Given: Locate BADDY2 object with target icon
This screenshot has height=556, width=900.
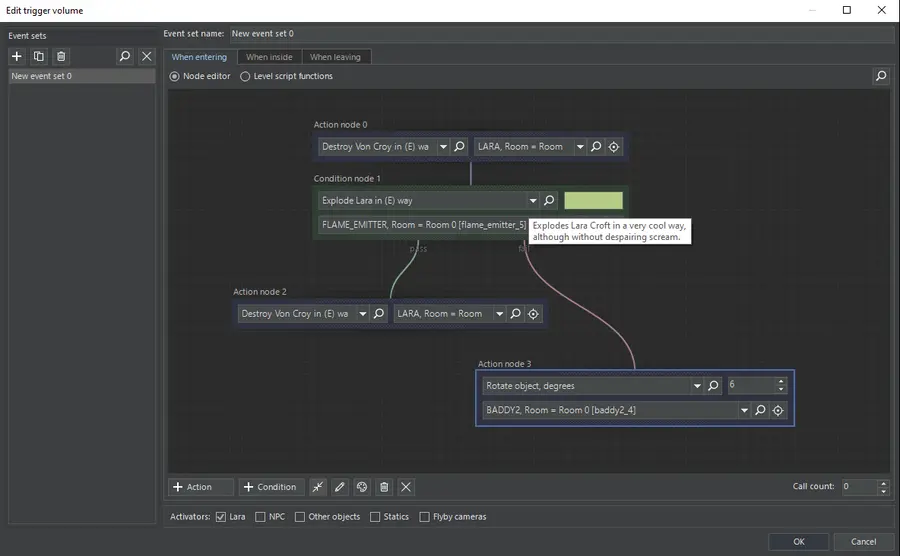Looking at the screenshot, I should click(778, 410).
